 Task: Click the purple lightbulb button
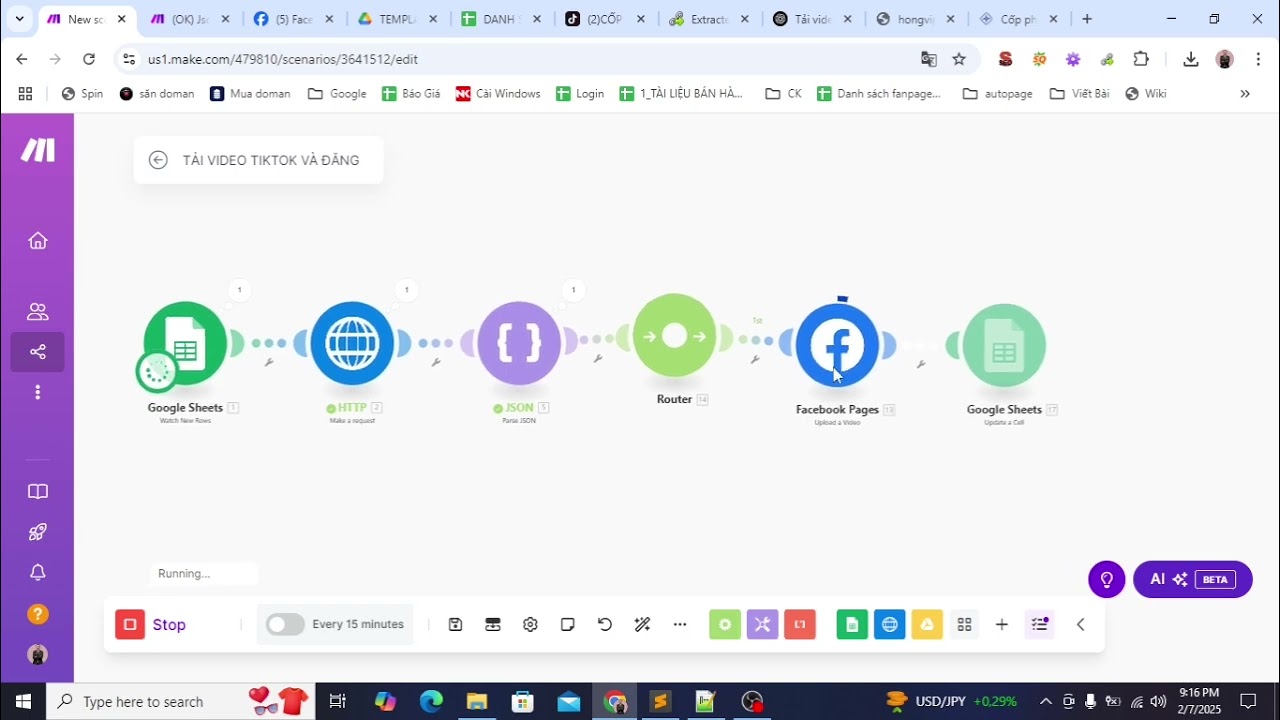coord(1107,579)
